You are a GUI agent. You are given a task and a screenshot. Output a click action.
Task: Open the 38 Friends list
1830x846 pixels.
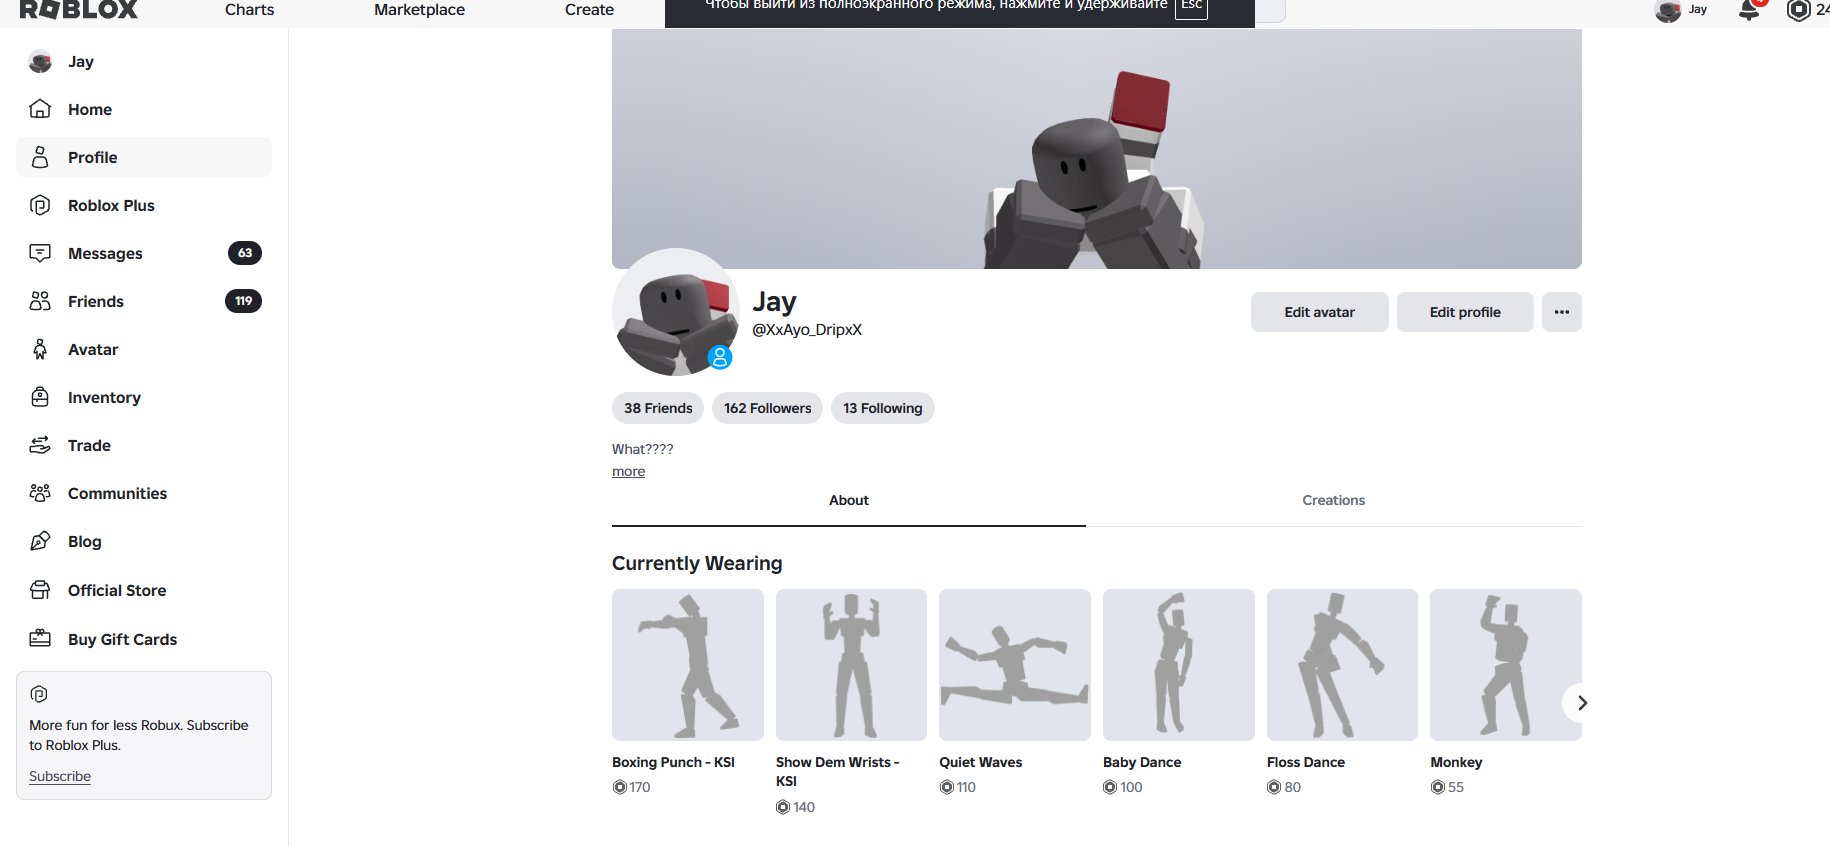[x=658, y=408]
